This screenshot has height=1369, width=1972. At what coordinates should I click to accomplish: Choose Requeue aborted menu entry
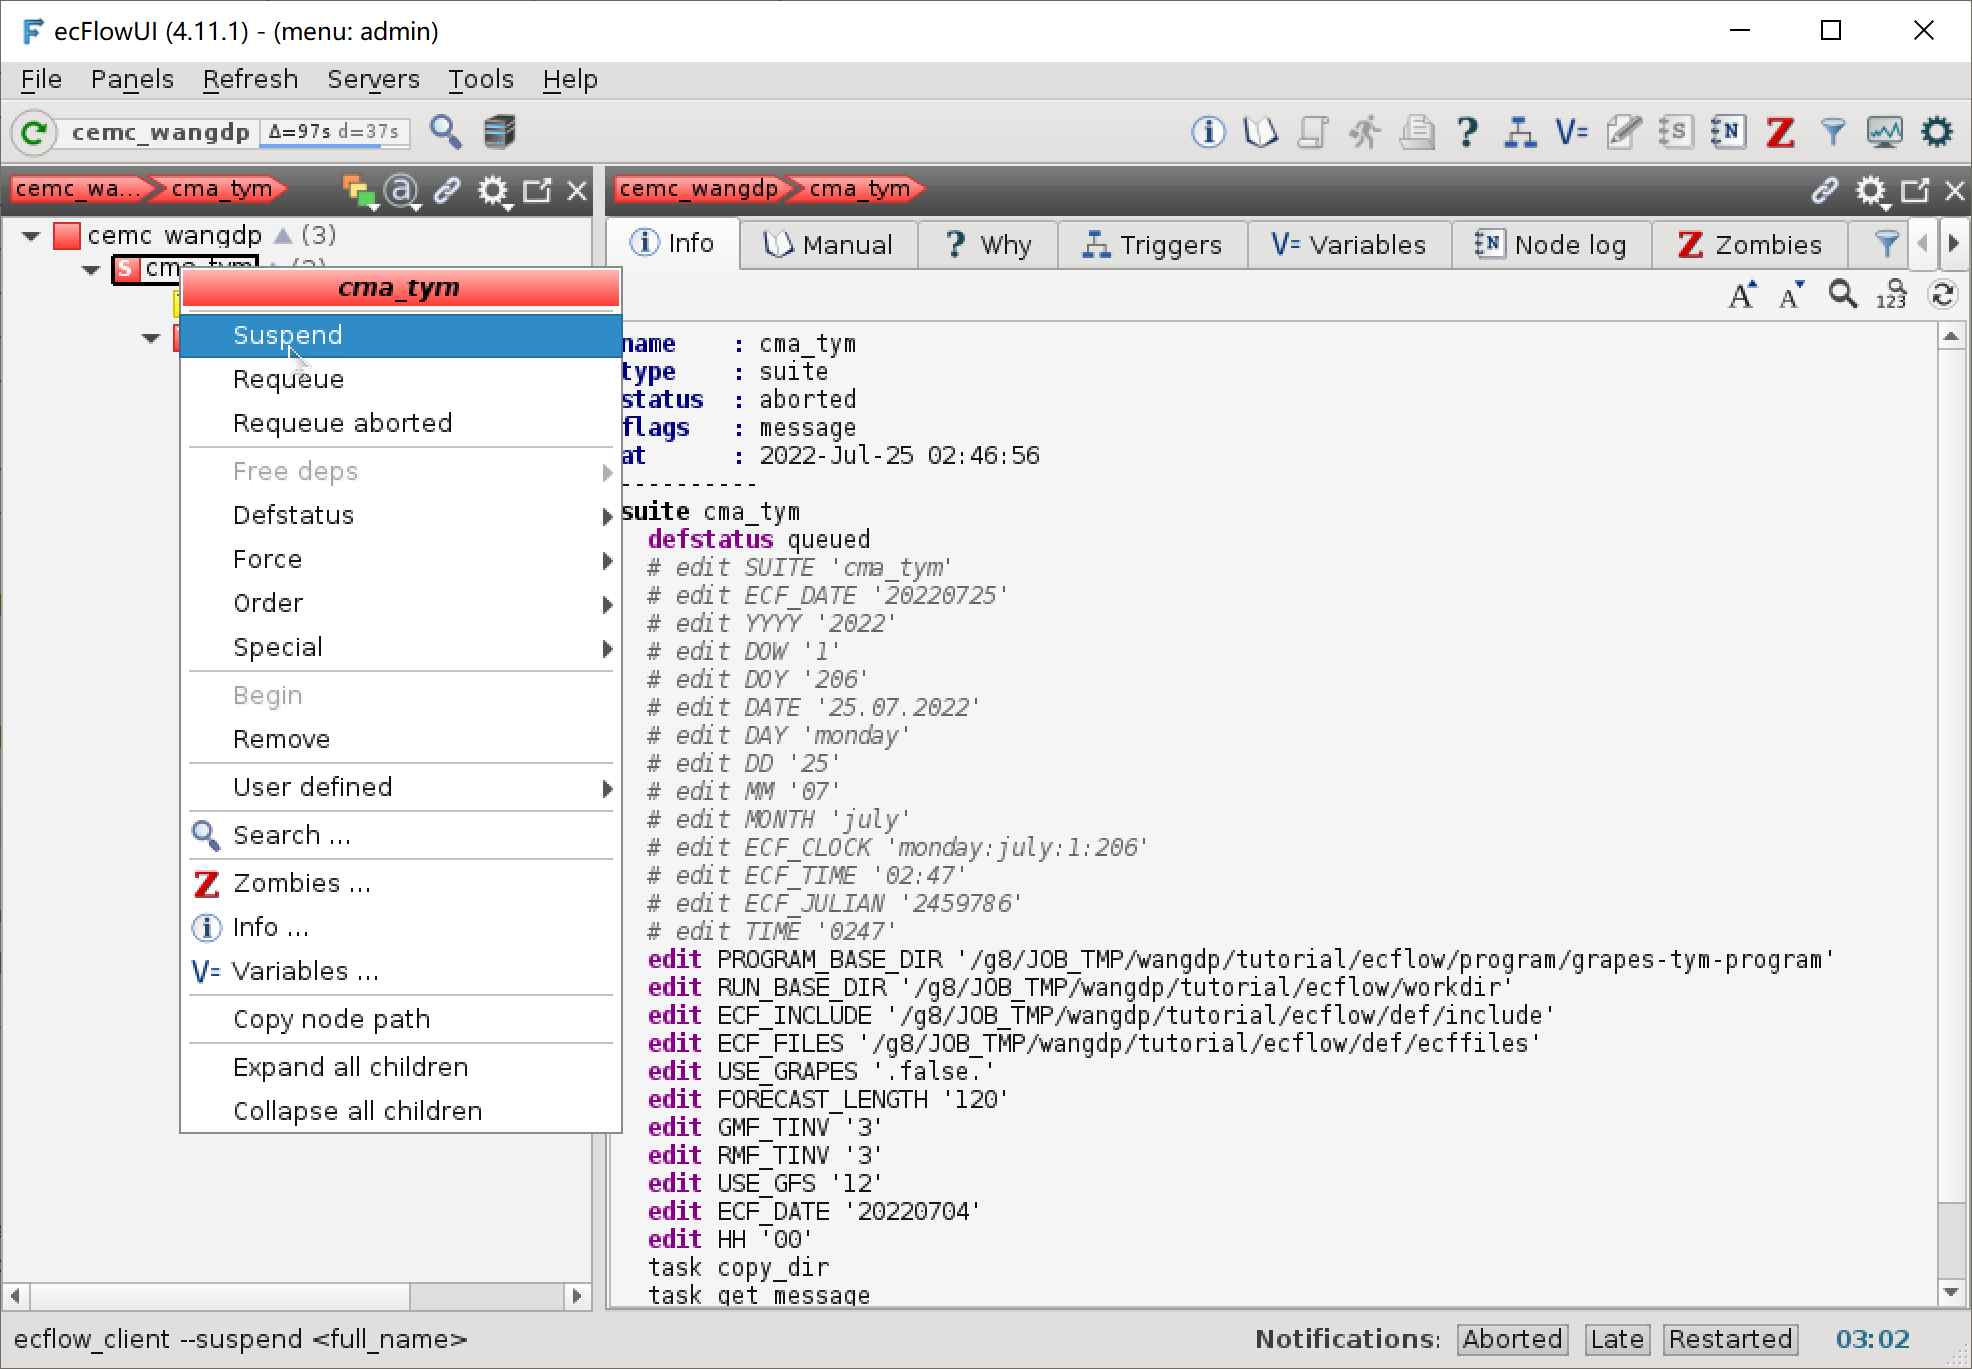[400, 423]
